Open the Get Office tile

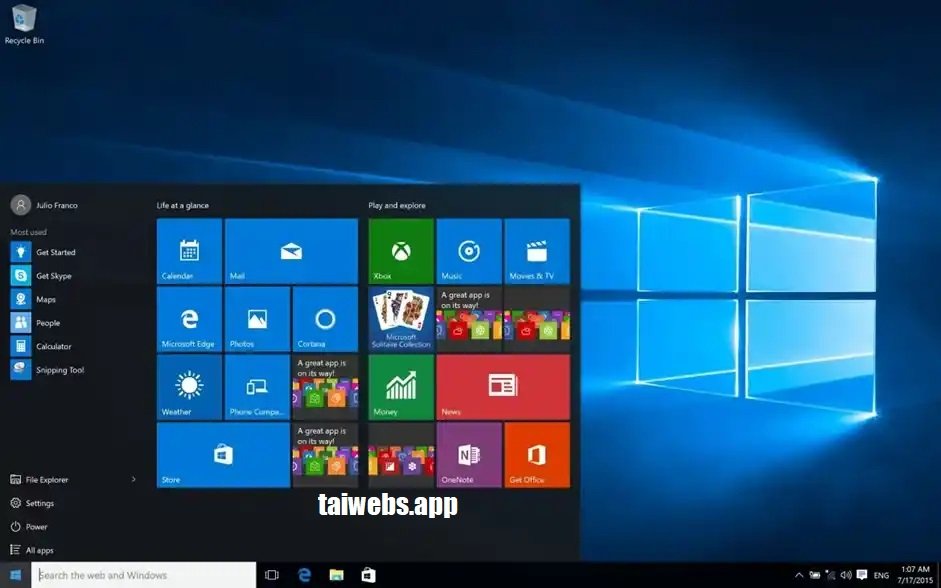(537, 455)
